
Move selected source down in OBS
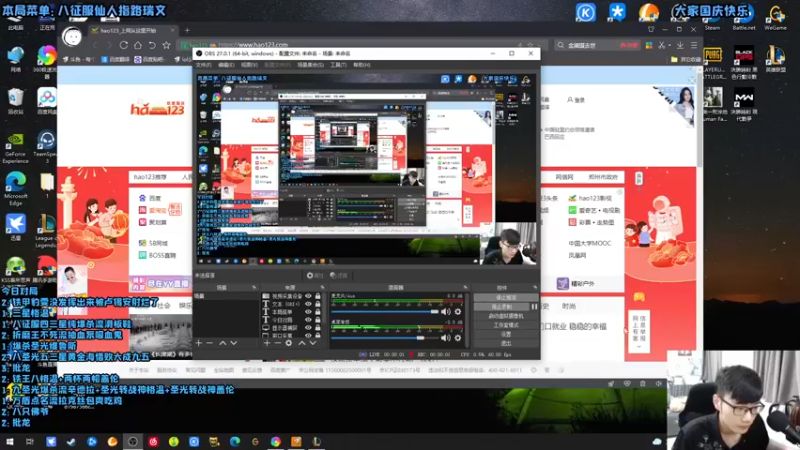tap(312, 343)
